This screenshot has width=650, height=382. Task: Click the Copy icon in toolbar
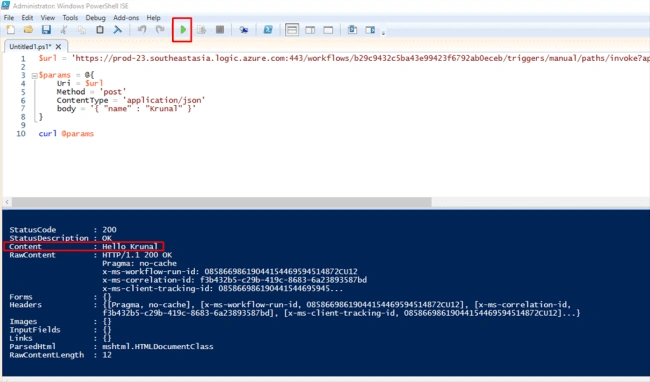82,30
